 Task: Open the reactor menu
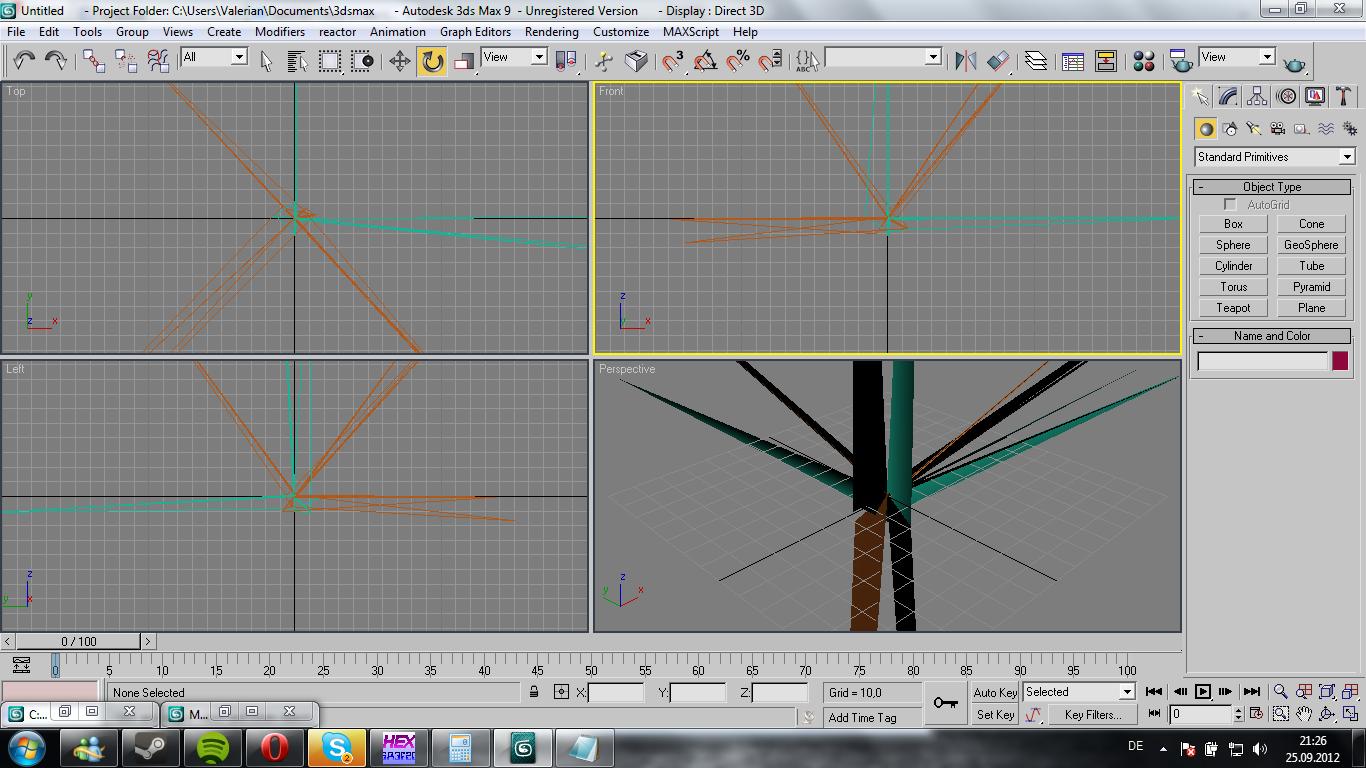point(337,32)
